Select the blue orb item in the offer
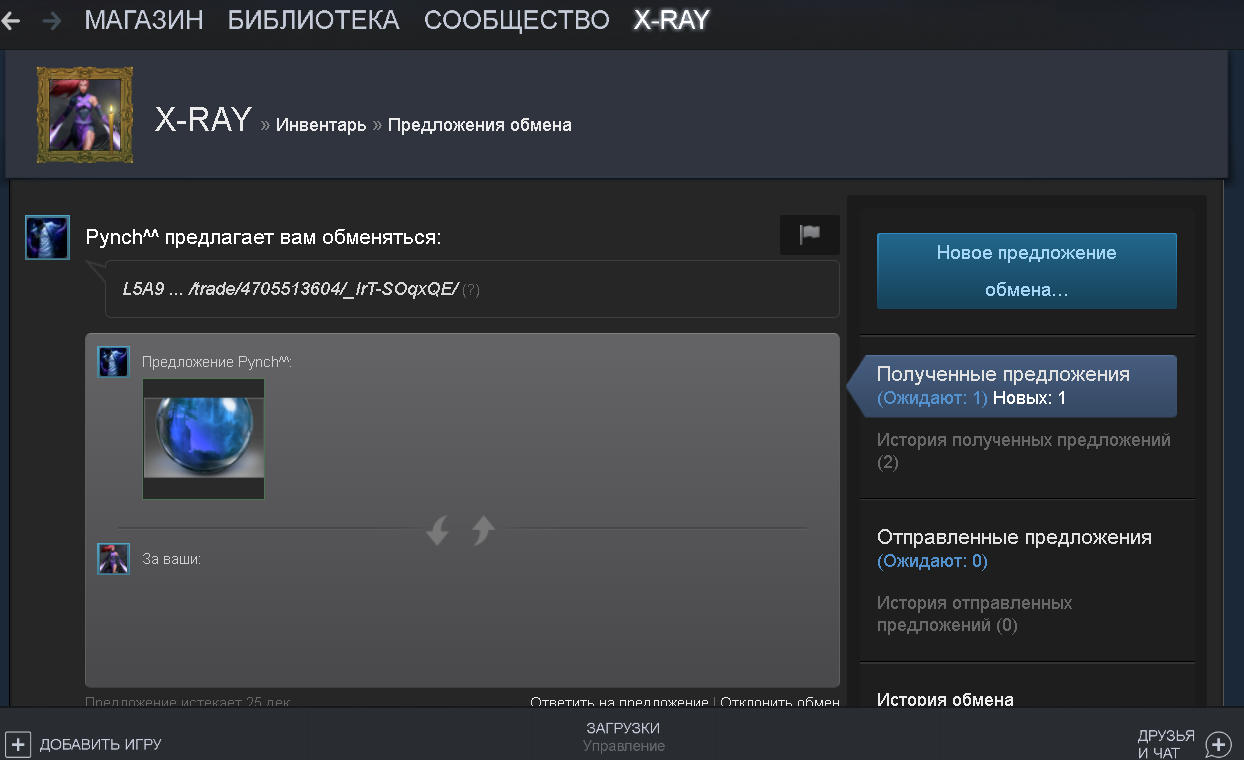The height and width of the screenshot is (760, 1244). point(204,438)
